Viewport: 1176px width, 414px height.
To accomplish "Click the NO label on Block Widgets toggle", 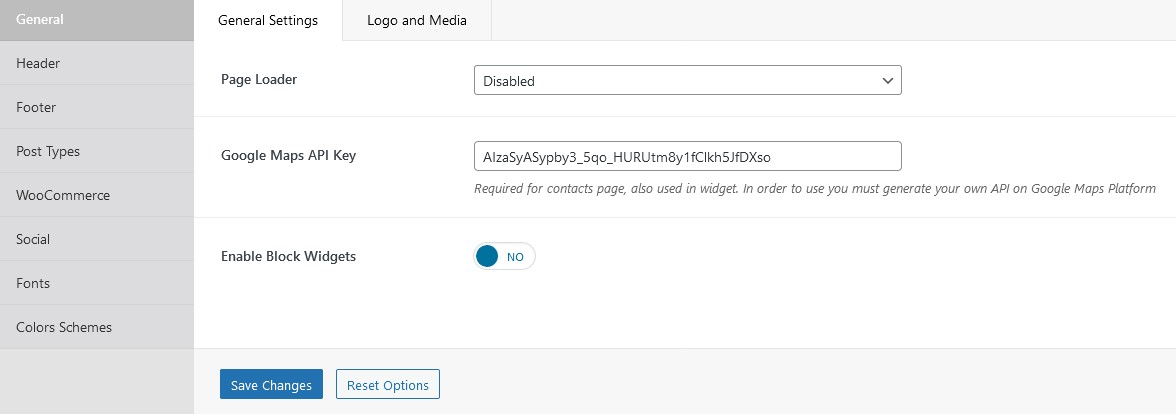I will (515, 256).
